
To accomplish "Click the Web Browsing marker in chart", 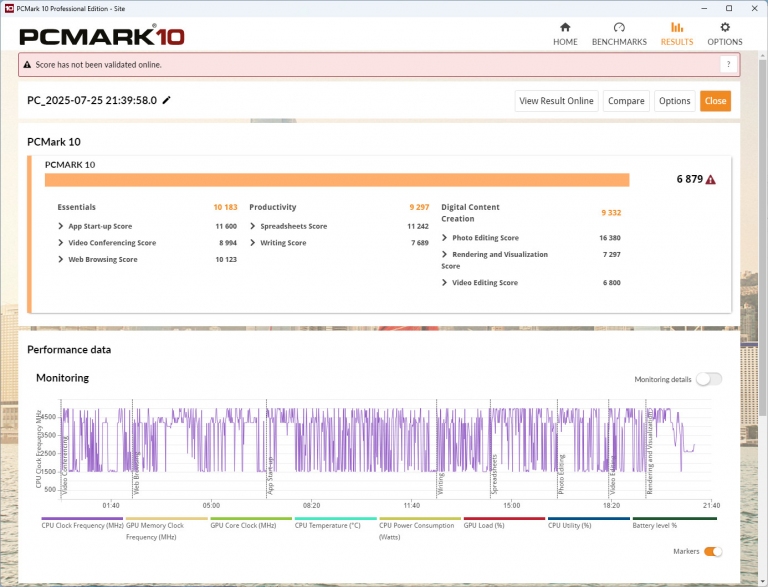I will coord(136,473).
